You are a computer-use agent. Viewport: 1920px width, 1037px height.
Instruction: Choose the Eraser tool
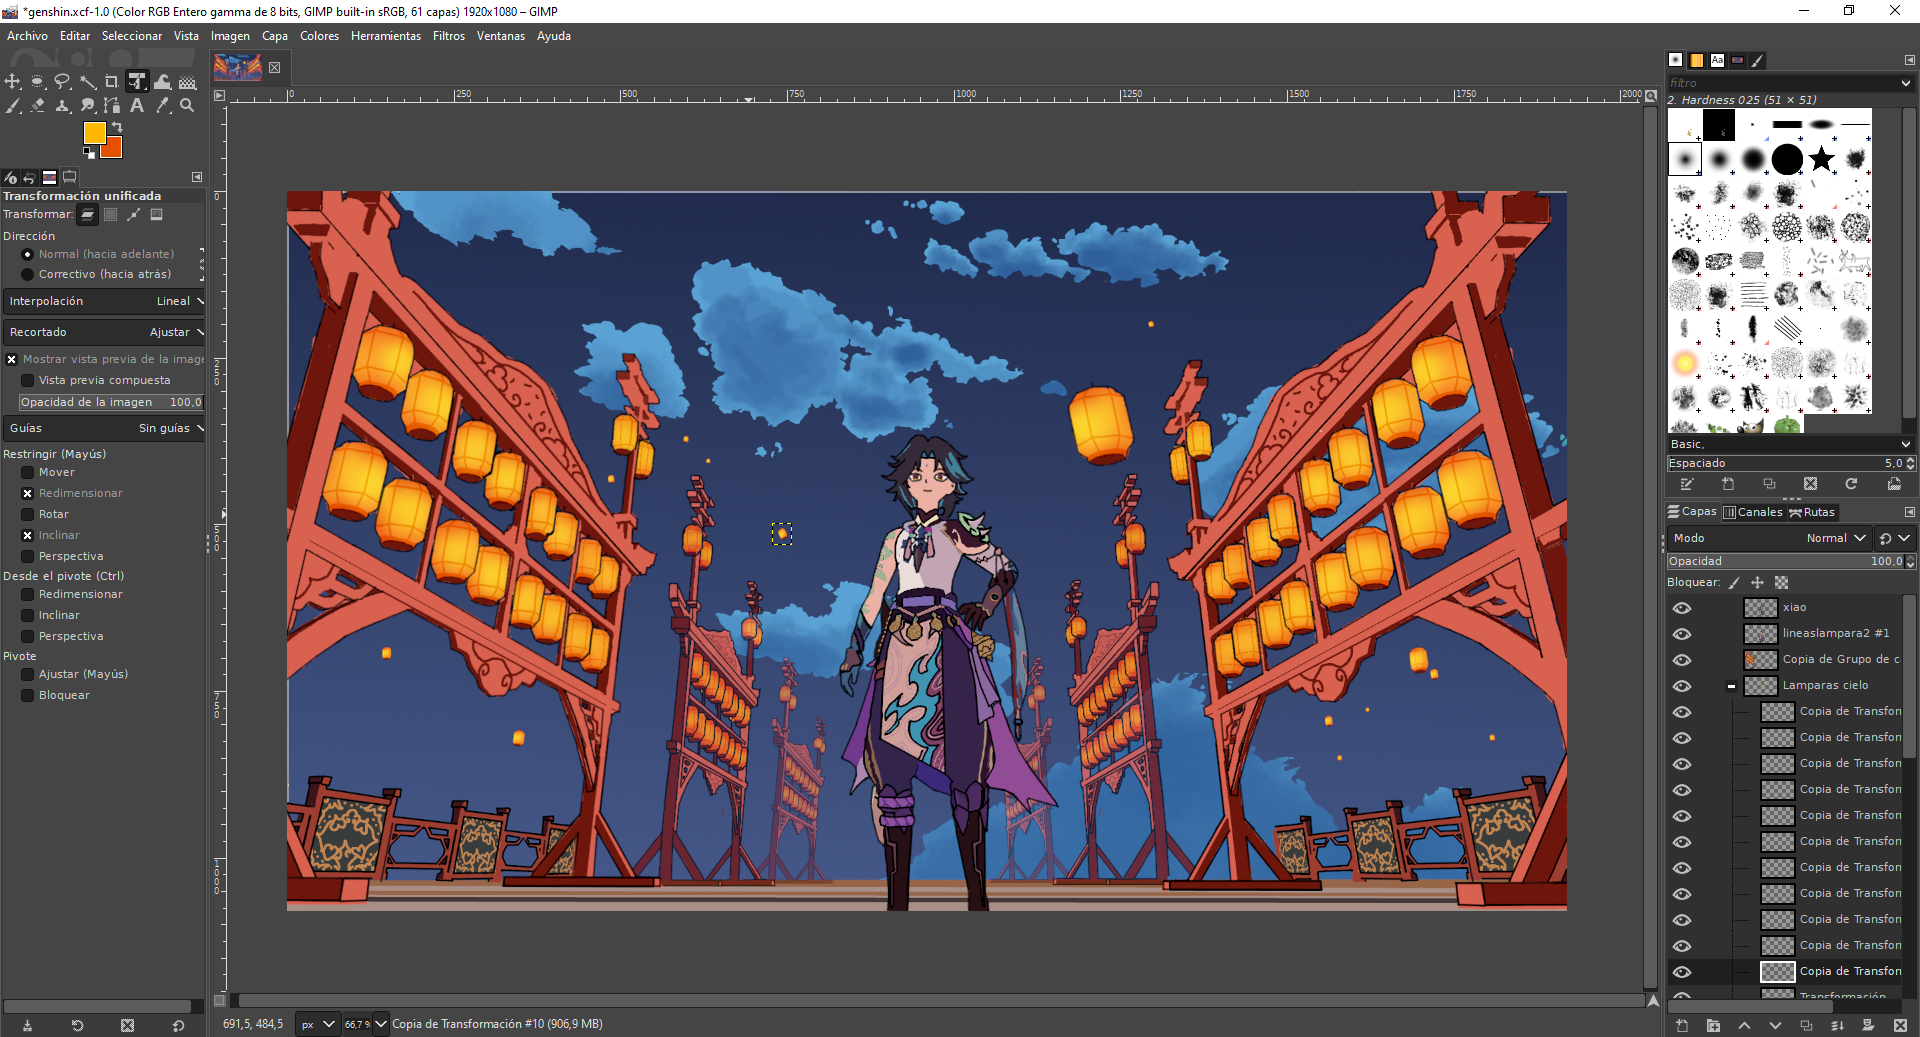38,106
